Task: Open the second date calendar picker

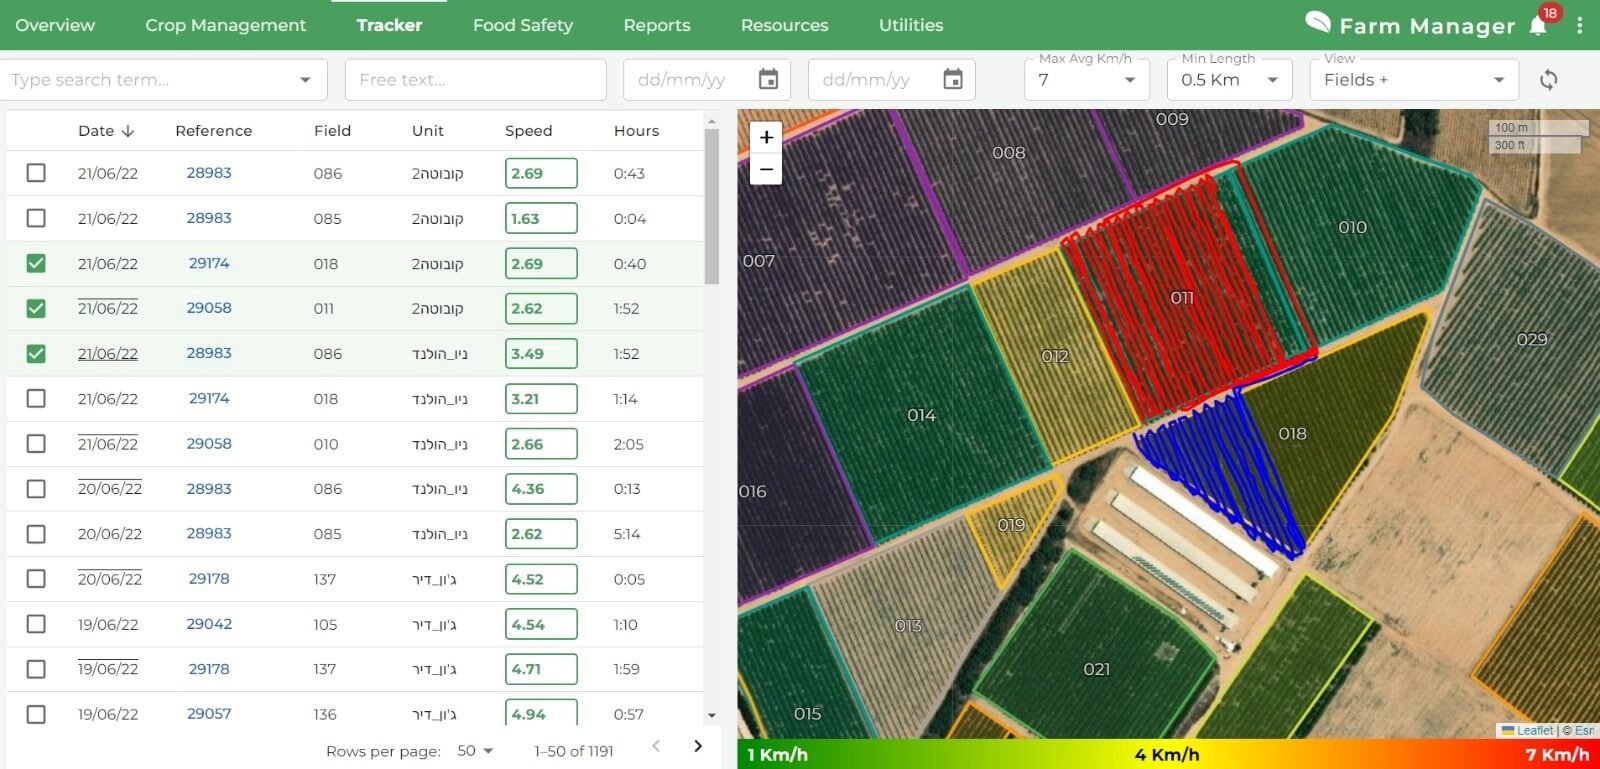Action: point(953,80)
